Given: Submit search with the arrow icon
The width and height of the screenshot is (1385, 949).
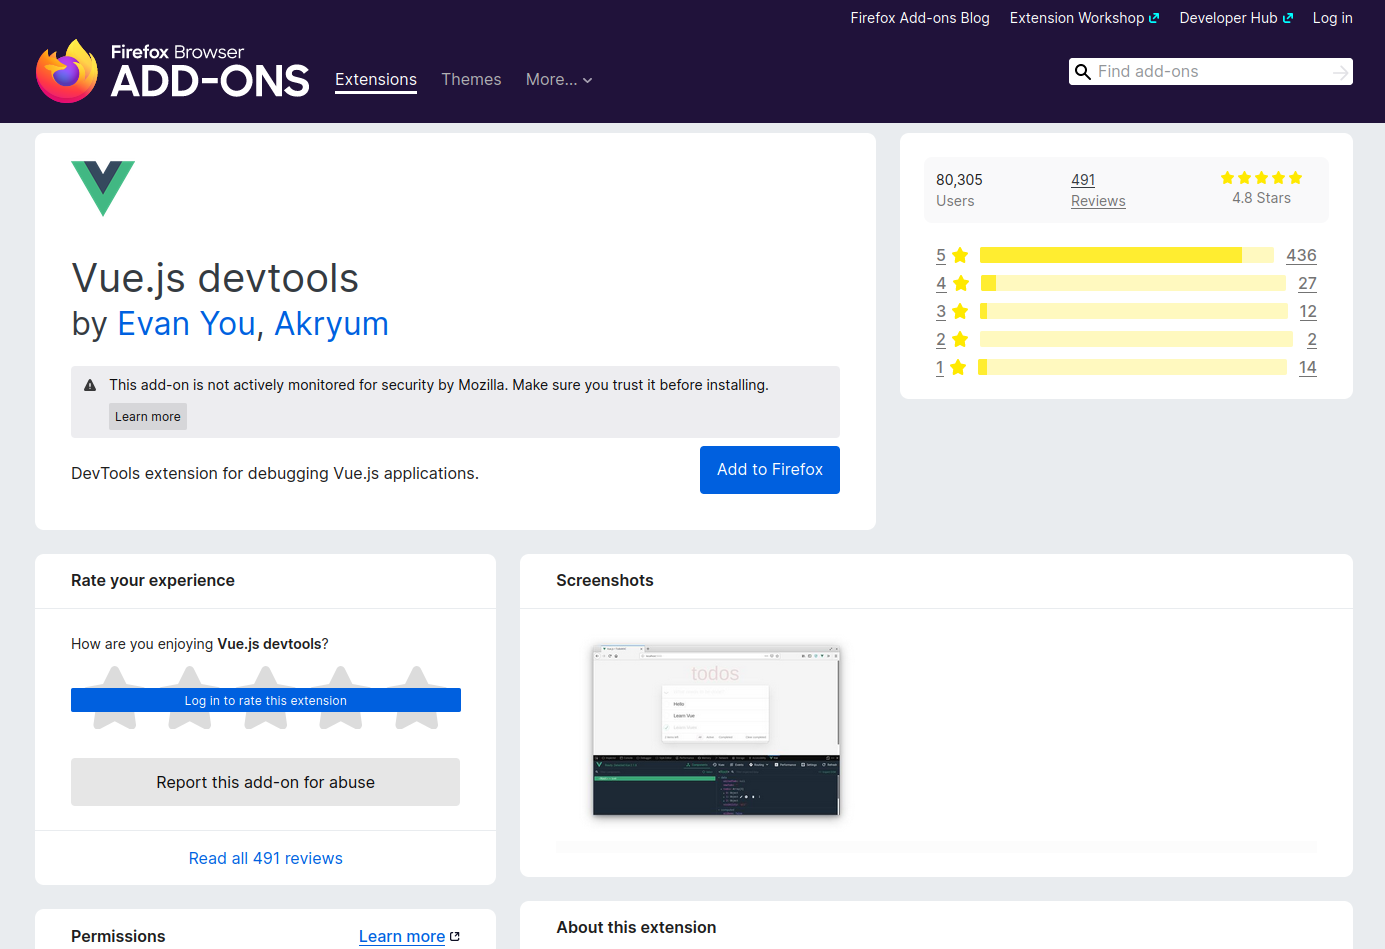Looking at the screenshot, I should coord(1340,72).
